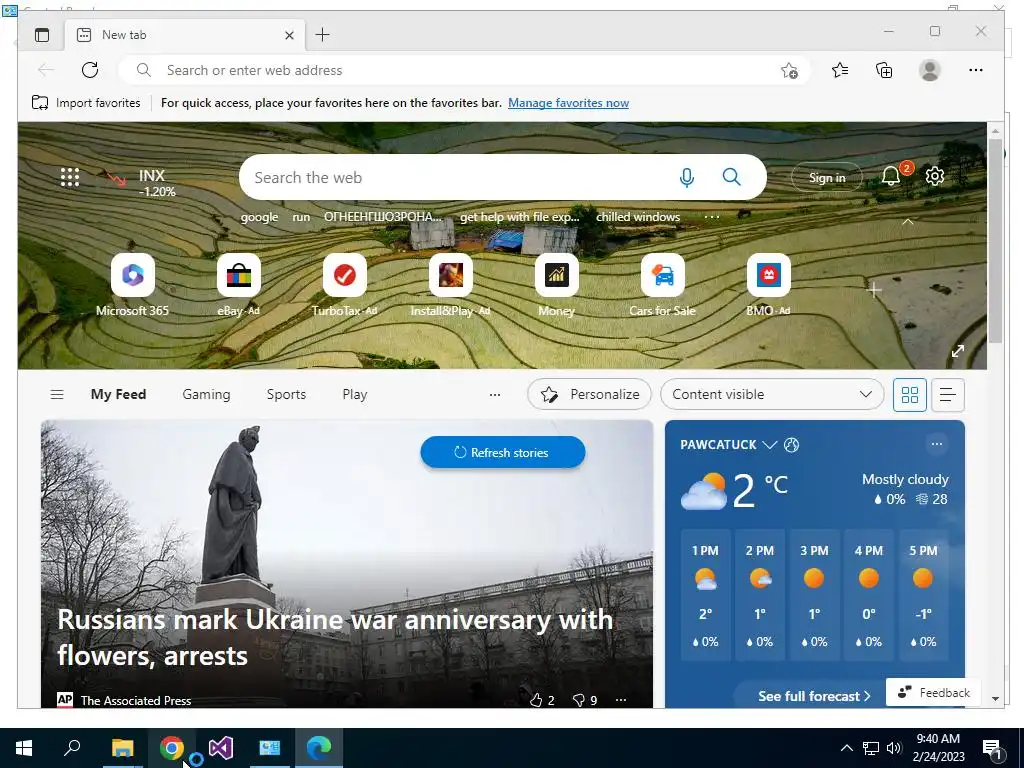Viewport: 1024px width, 768px height.
Task: Open the Favorites list icon
Action: pos(840,70)
